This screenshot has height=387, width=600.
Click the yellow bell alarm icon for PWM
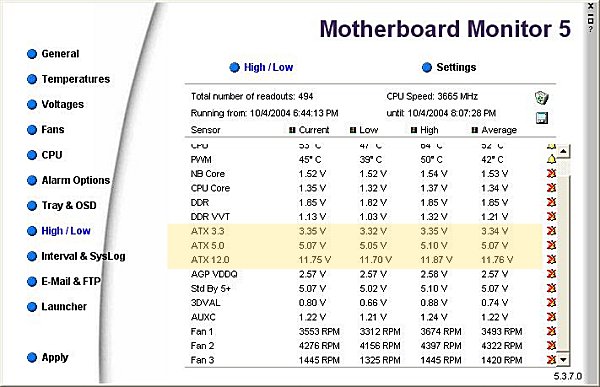[551, 159]
